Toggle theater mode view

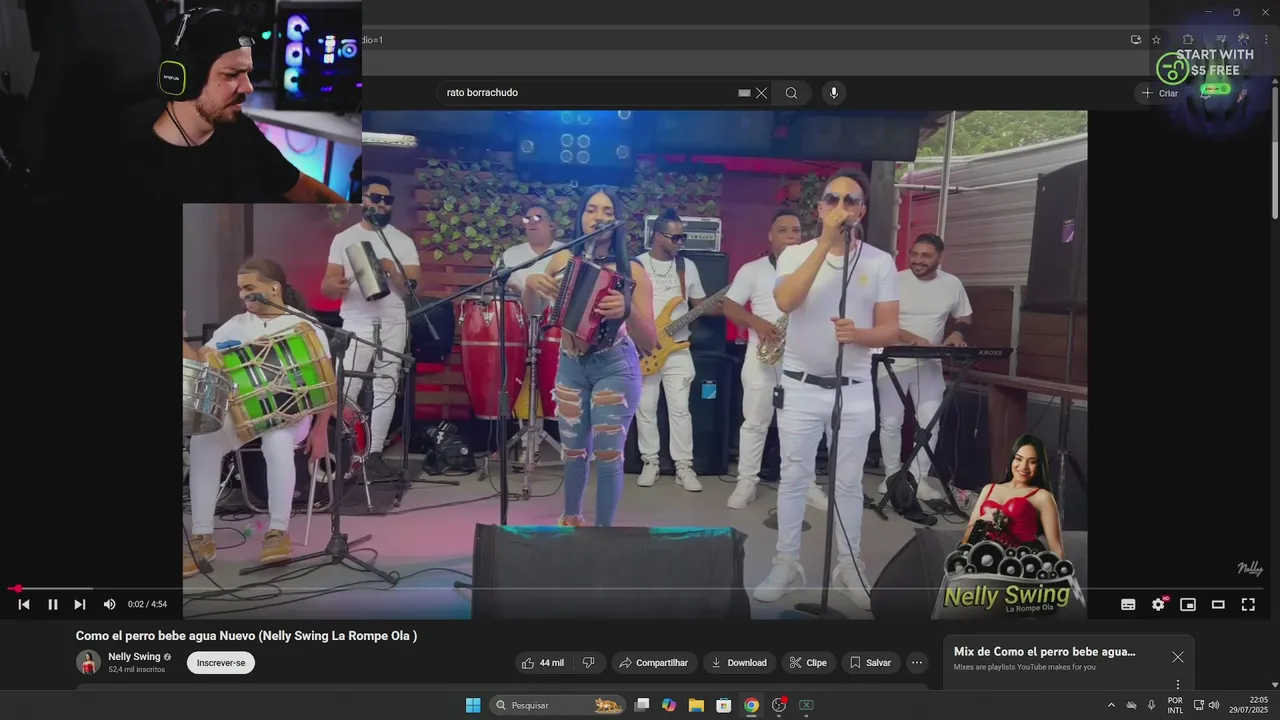coord(1218,604)
